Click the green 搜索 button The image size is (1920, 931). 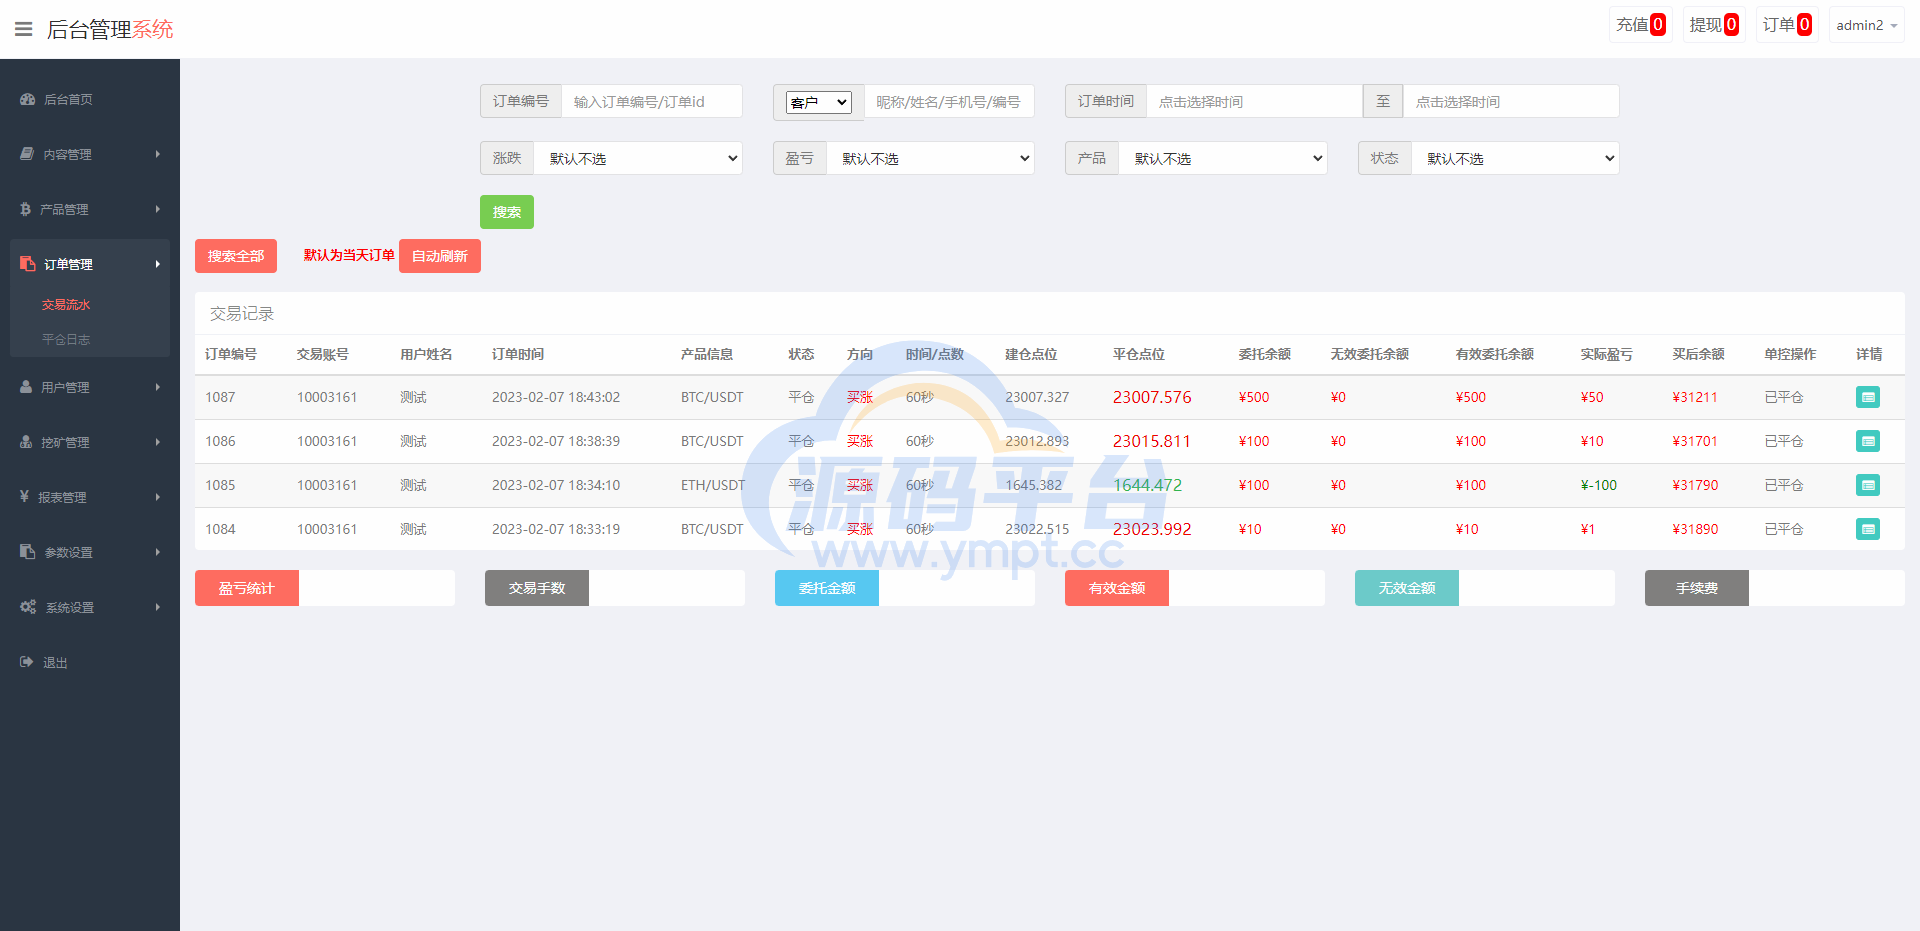click(x=507, y=212)
